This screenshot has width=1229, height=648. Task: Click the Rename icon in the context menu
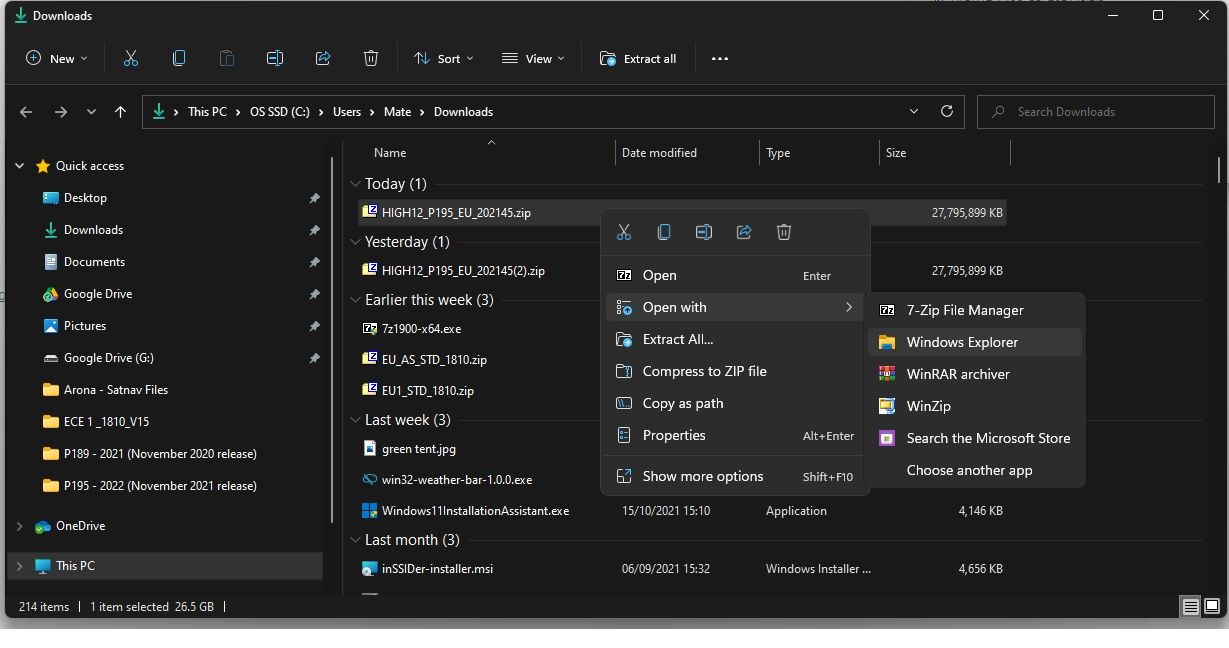coord(704,232)
